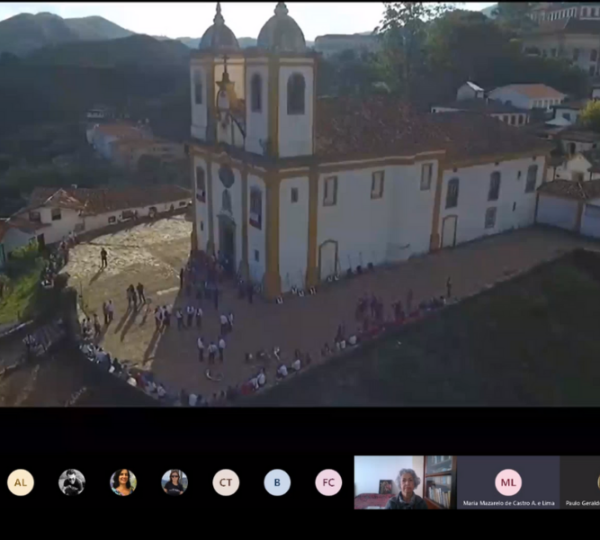Click the AL participant avatar
The image size is (600, 540).
pos(20,482)
